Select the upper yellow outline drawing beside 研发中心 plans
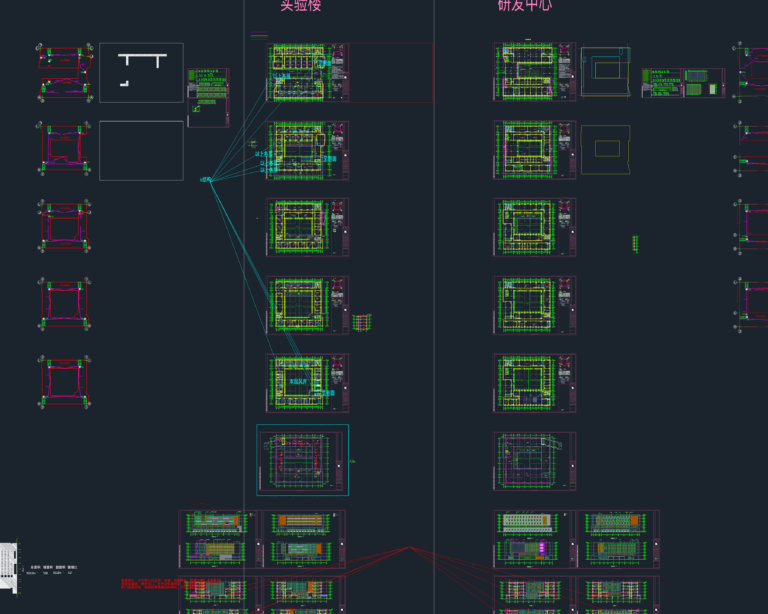Image resolution: width=768 pixels, height=614 pixels. pos(605,71)
